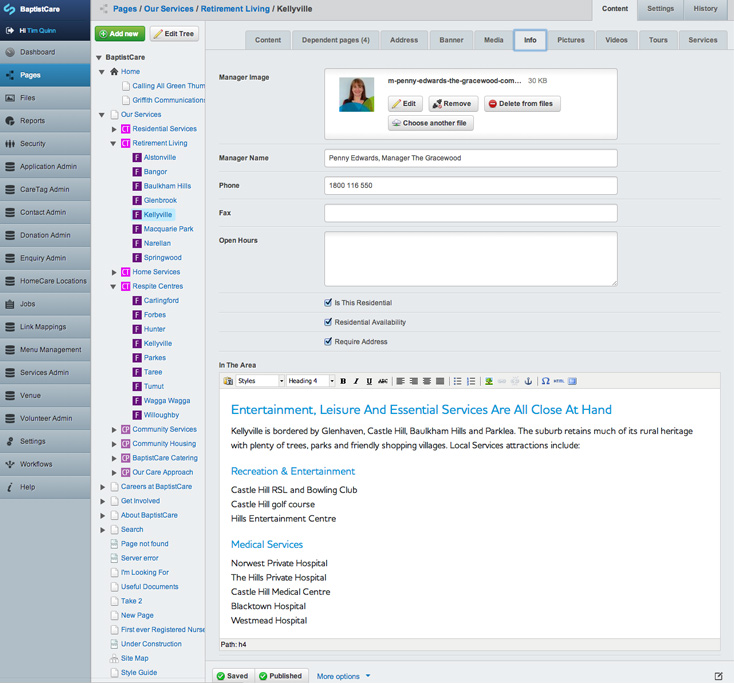Image resolution: width=734 pixels, height=684 pixels.
Task: Click the log out icon beside Hi Tim Quinn
Action: point(9,30)
